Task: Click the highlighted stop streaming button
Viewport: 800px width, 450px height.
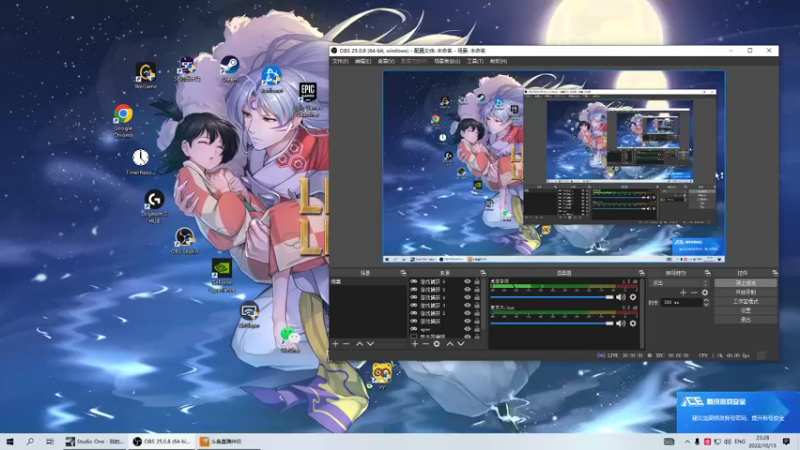Action: 745,283
